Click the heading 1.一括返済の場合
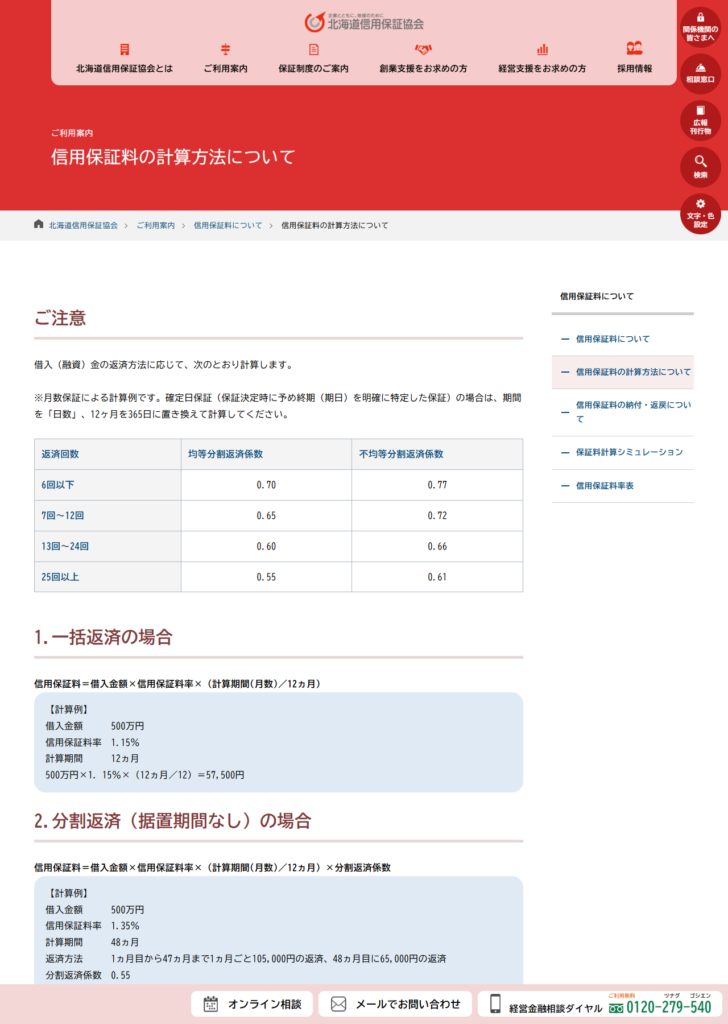Viewport: 728px width, 1024px height. pos(103,637)
